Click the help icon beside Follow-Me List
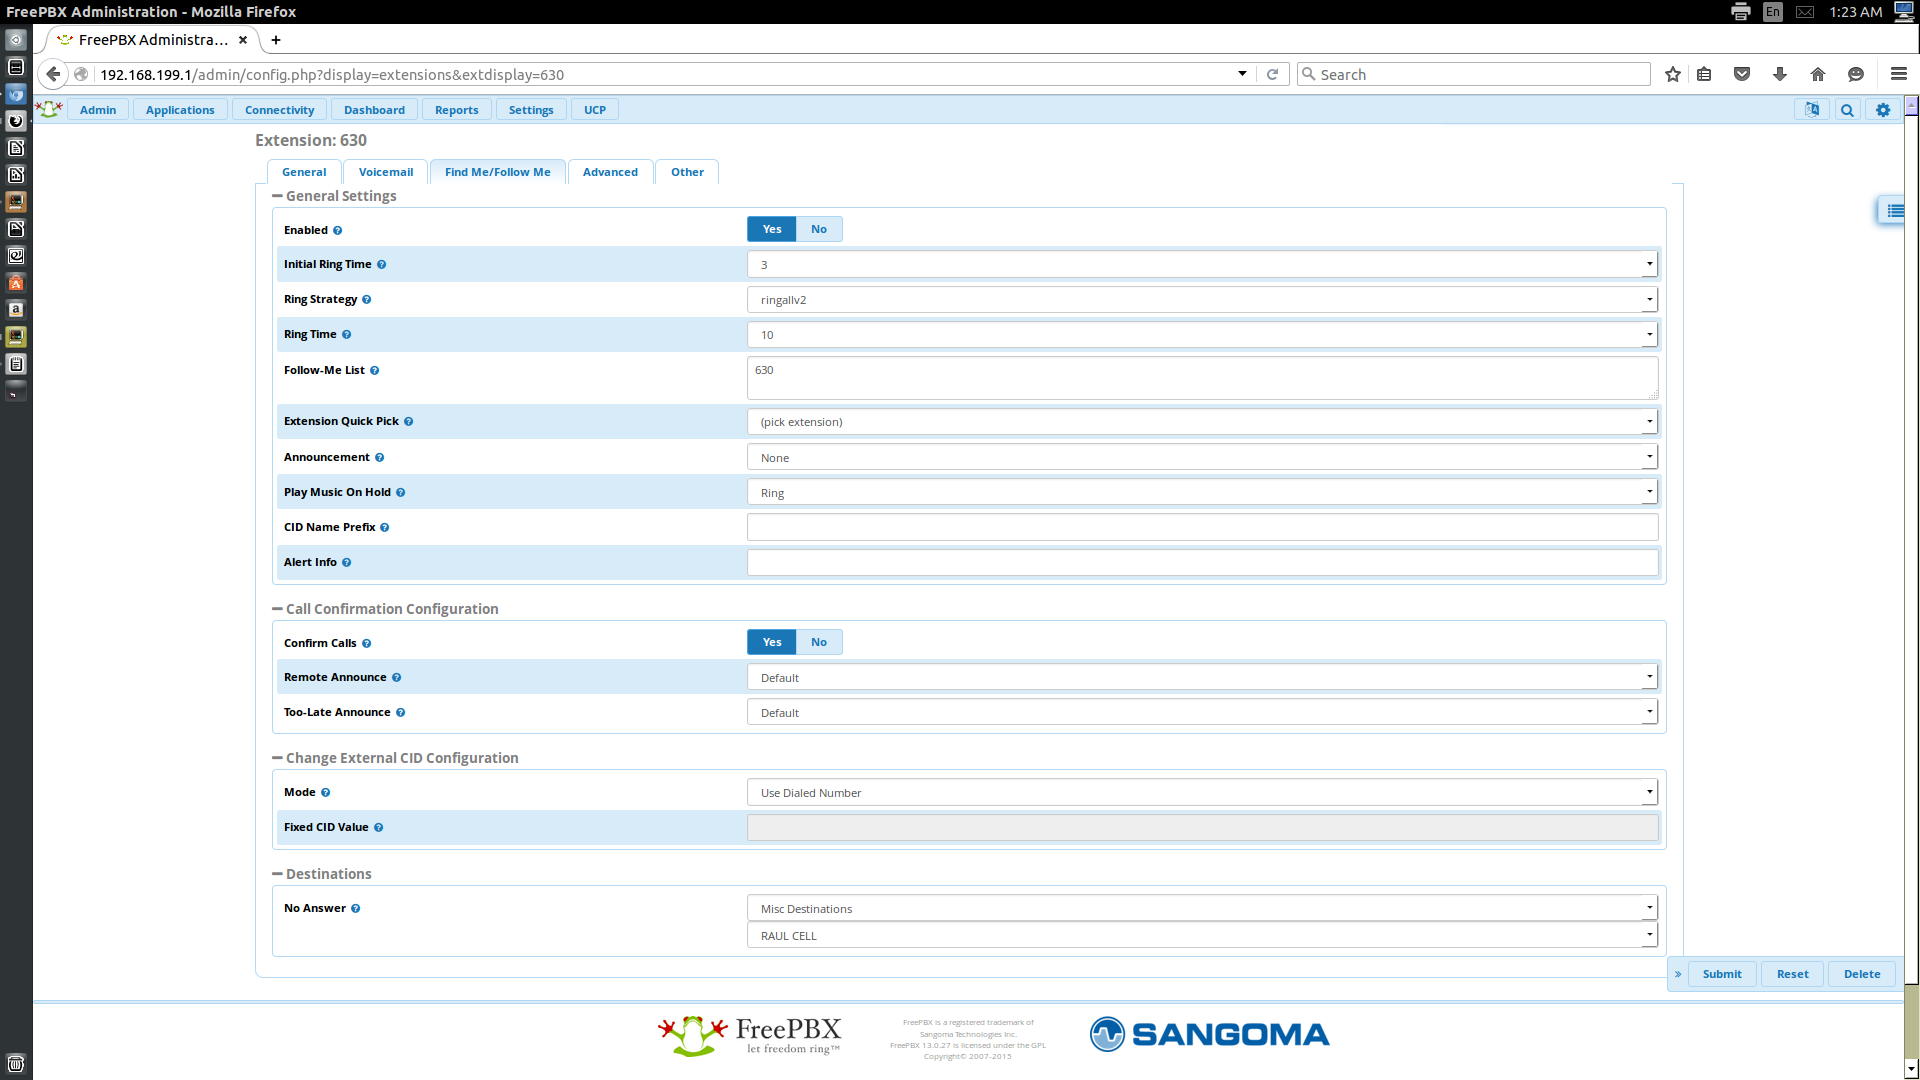The width and height of the screenshot is (1920, 1080). [374, 371]
